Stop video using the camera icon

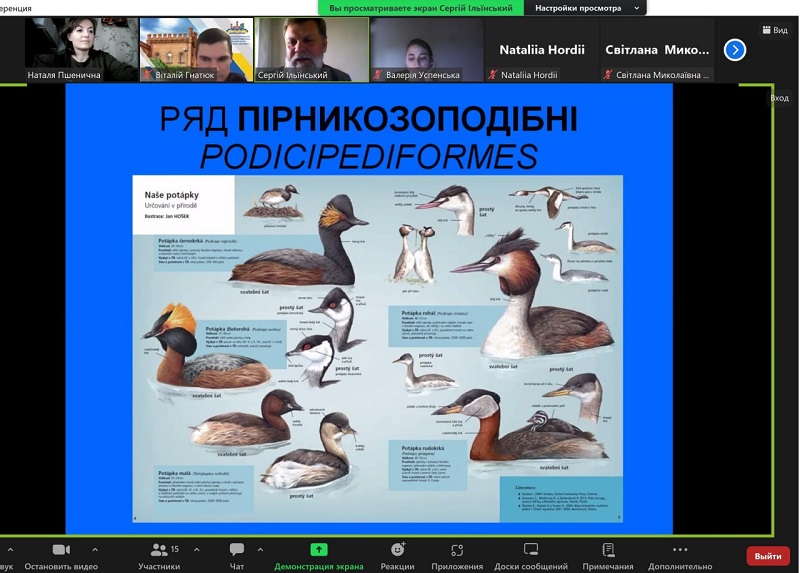click(61, 550)
